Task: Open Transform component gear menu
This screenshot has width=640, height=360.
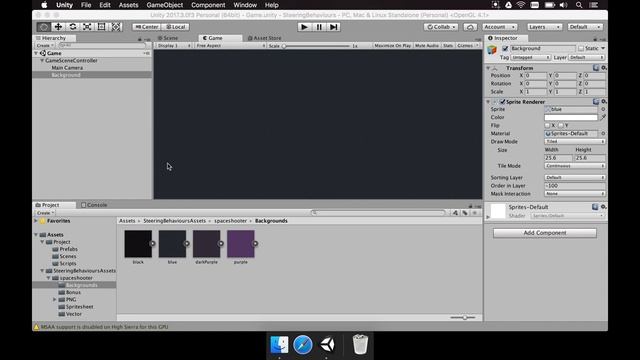Action: (603, 68)
